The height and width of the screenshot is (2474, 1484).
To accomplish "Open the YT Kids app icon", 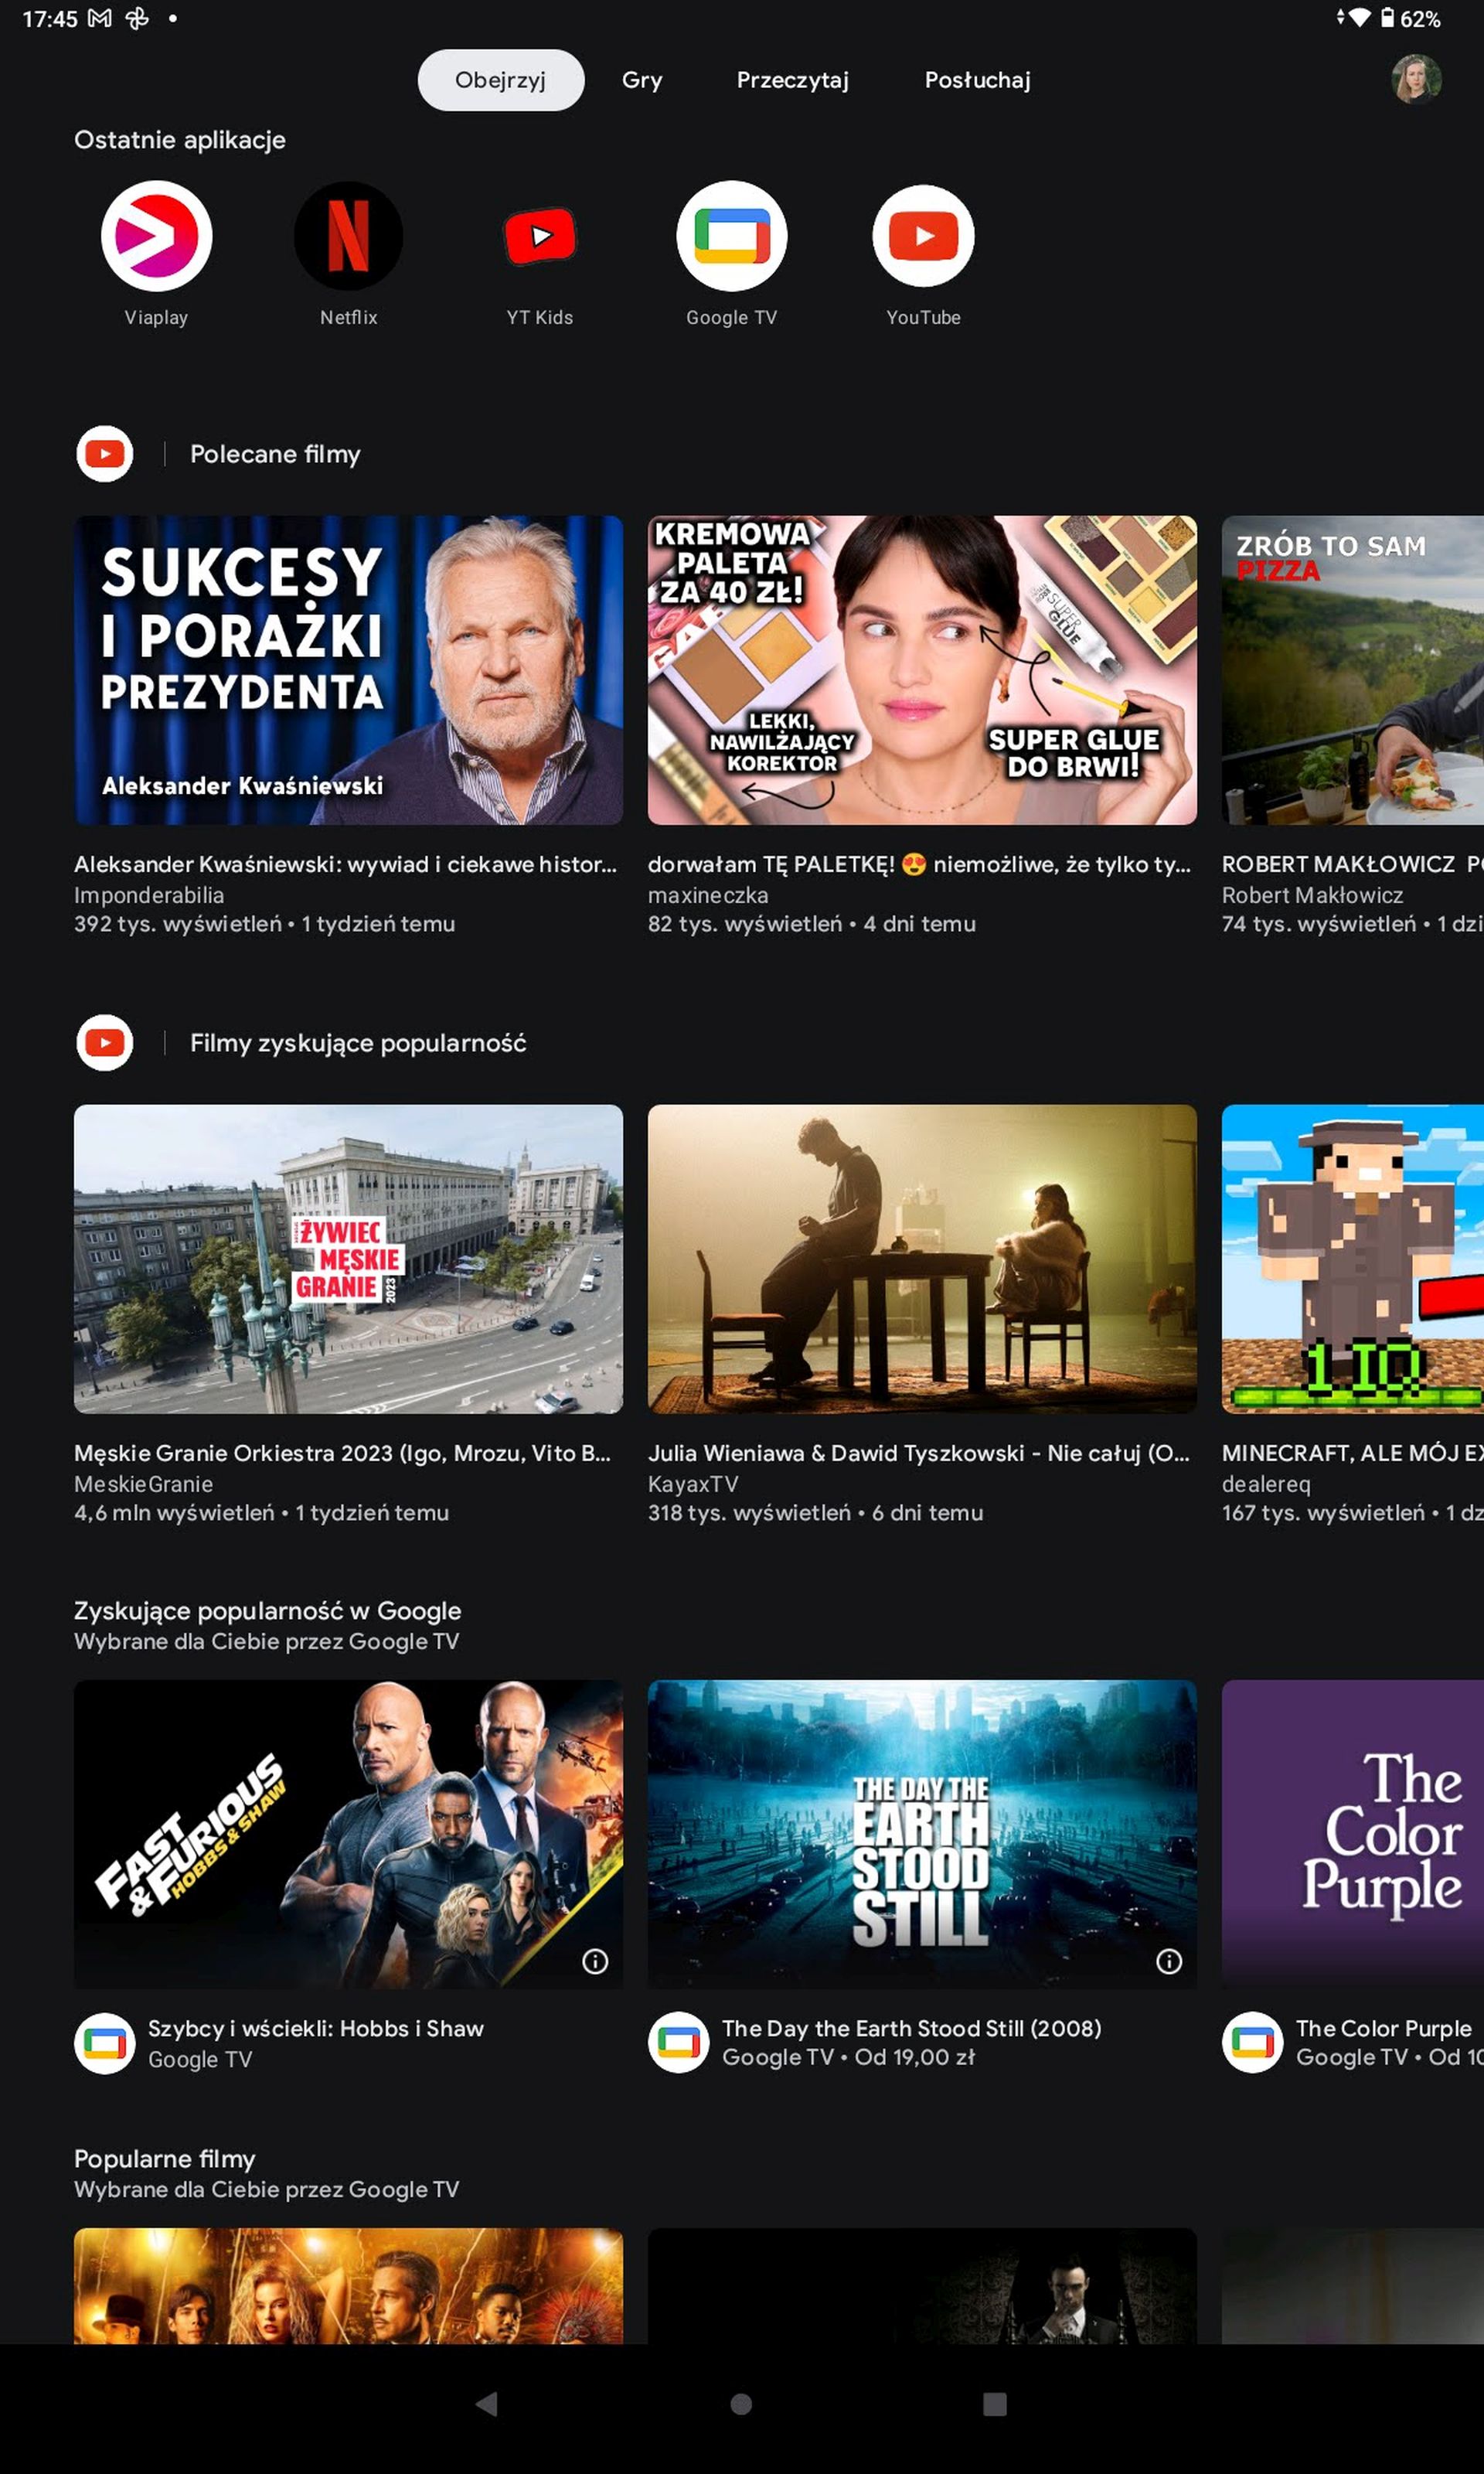I will coord(540,236).
